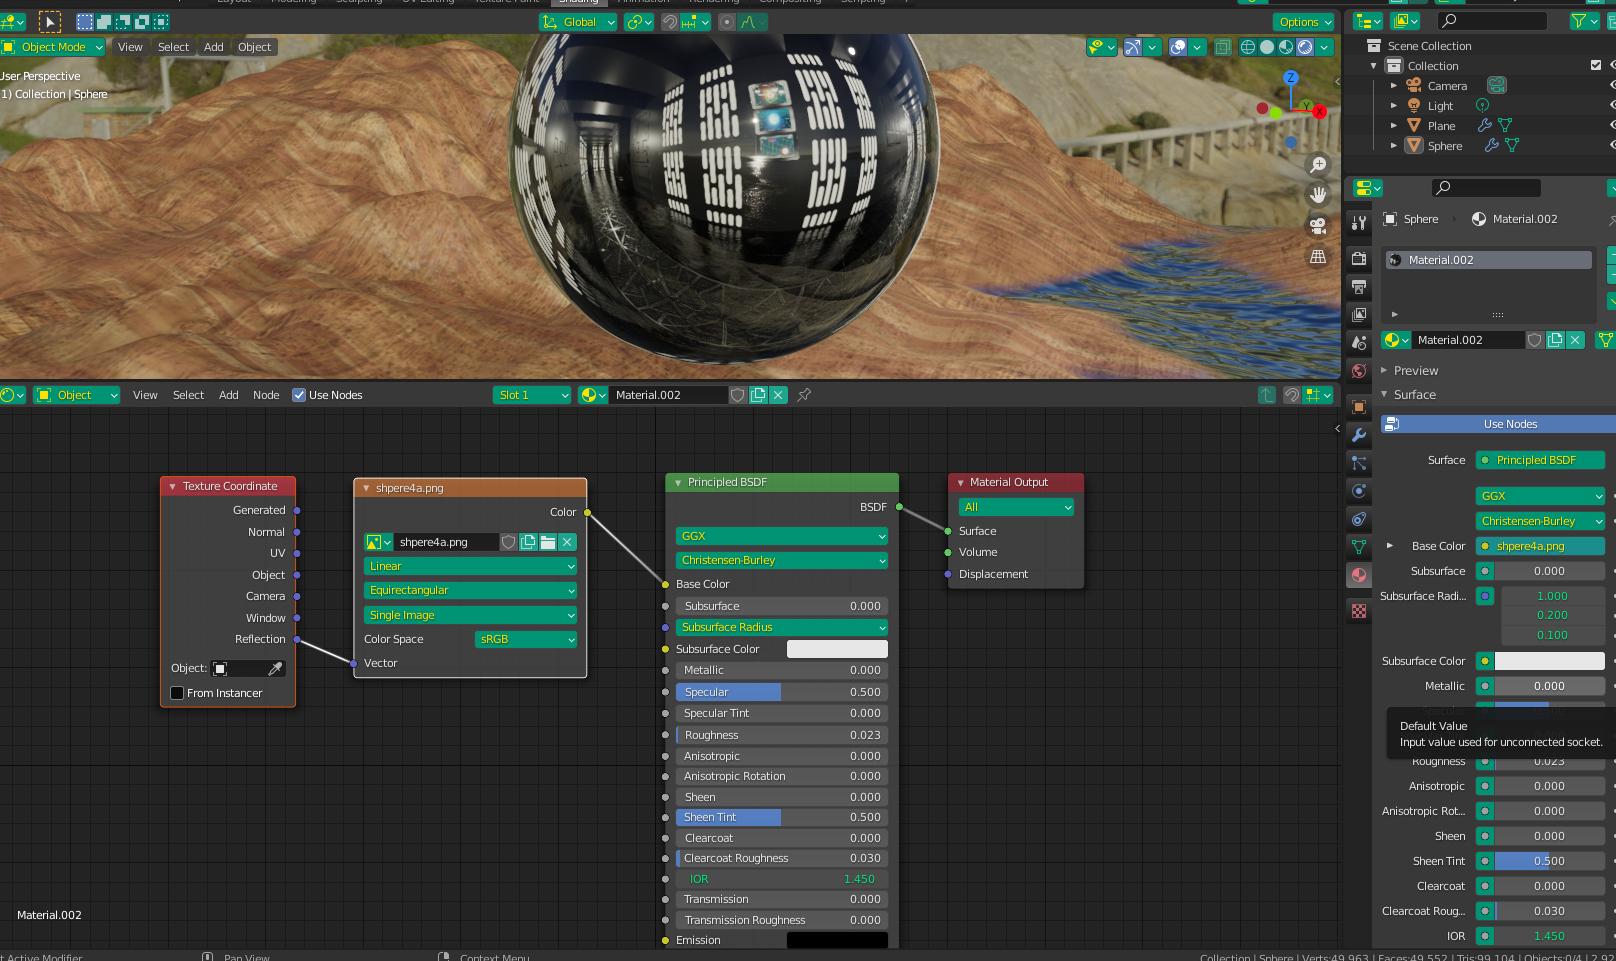Image resolution: width=1616 pixels, height=961 pixels.
Task: Toggle fake user shield in properties material
Action: click(x=1535, y=340)
